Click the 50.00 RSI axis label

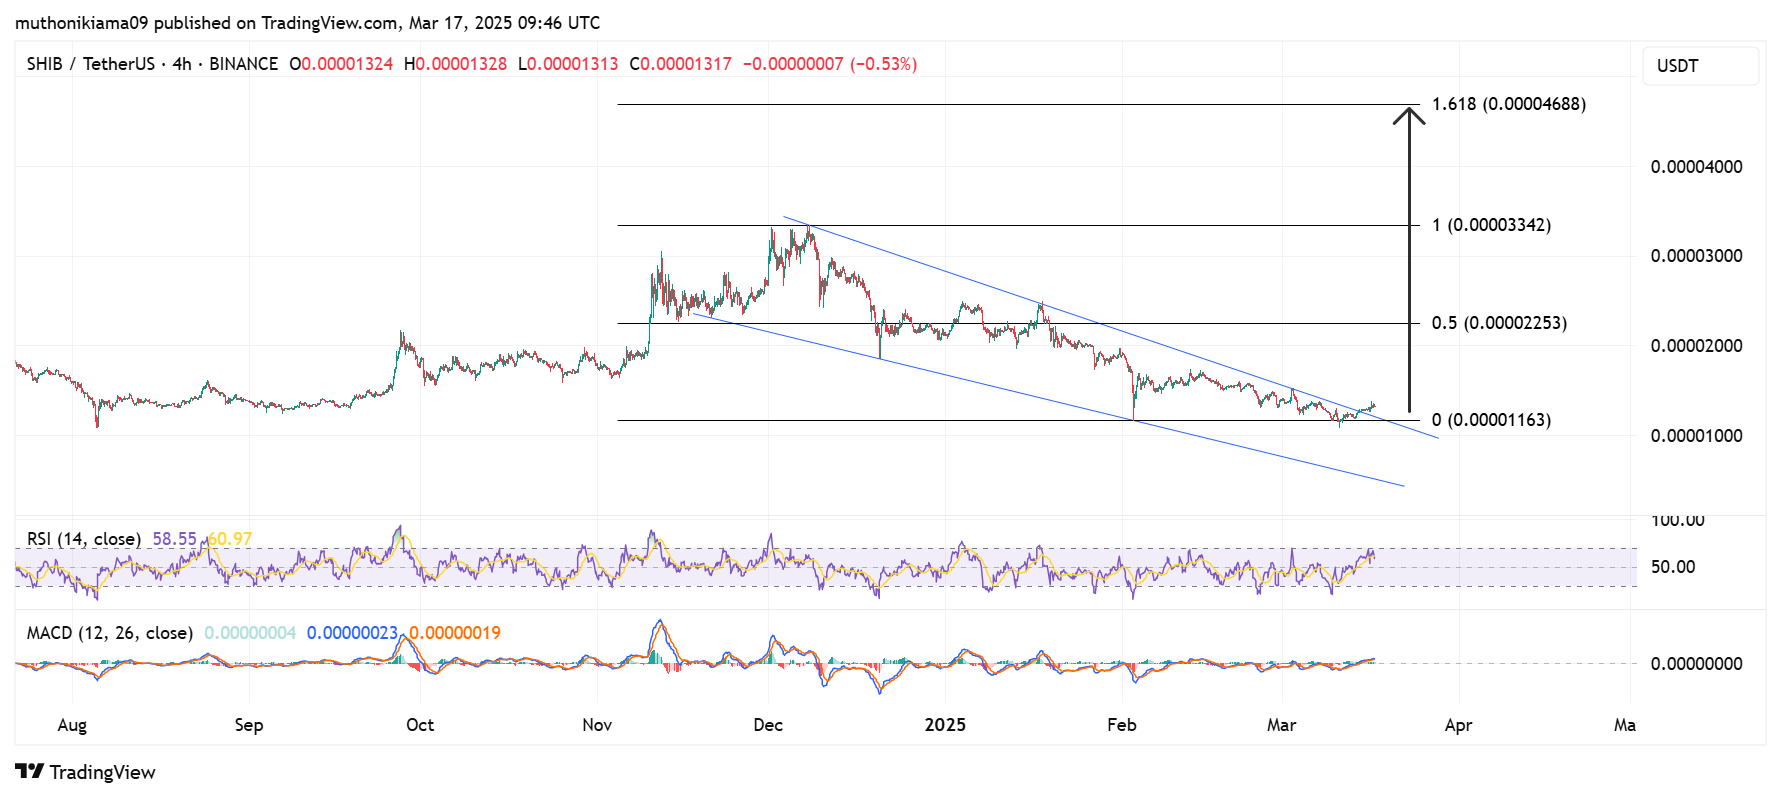(1673, 567)
